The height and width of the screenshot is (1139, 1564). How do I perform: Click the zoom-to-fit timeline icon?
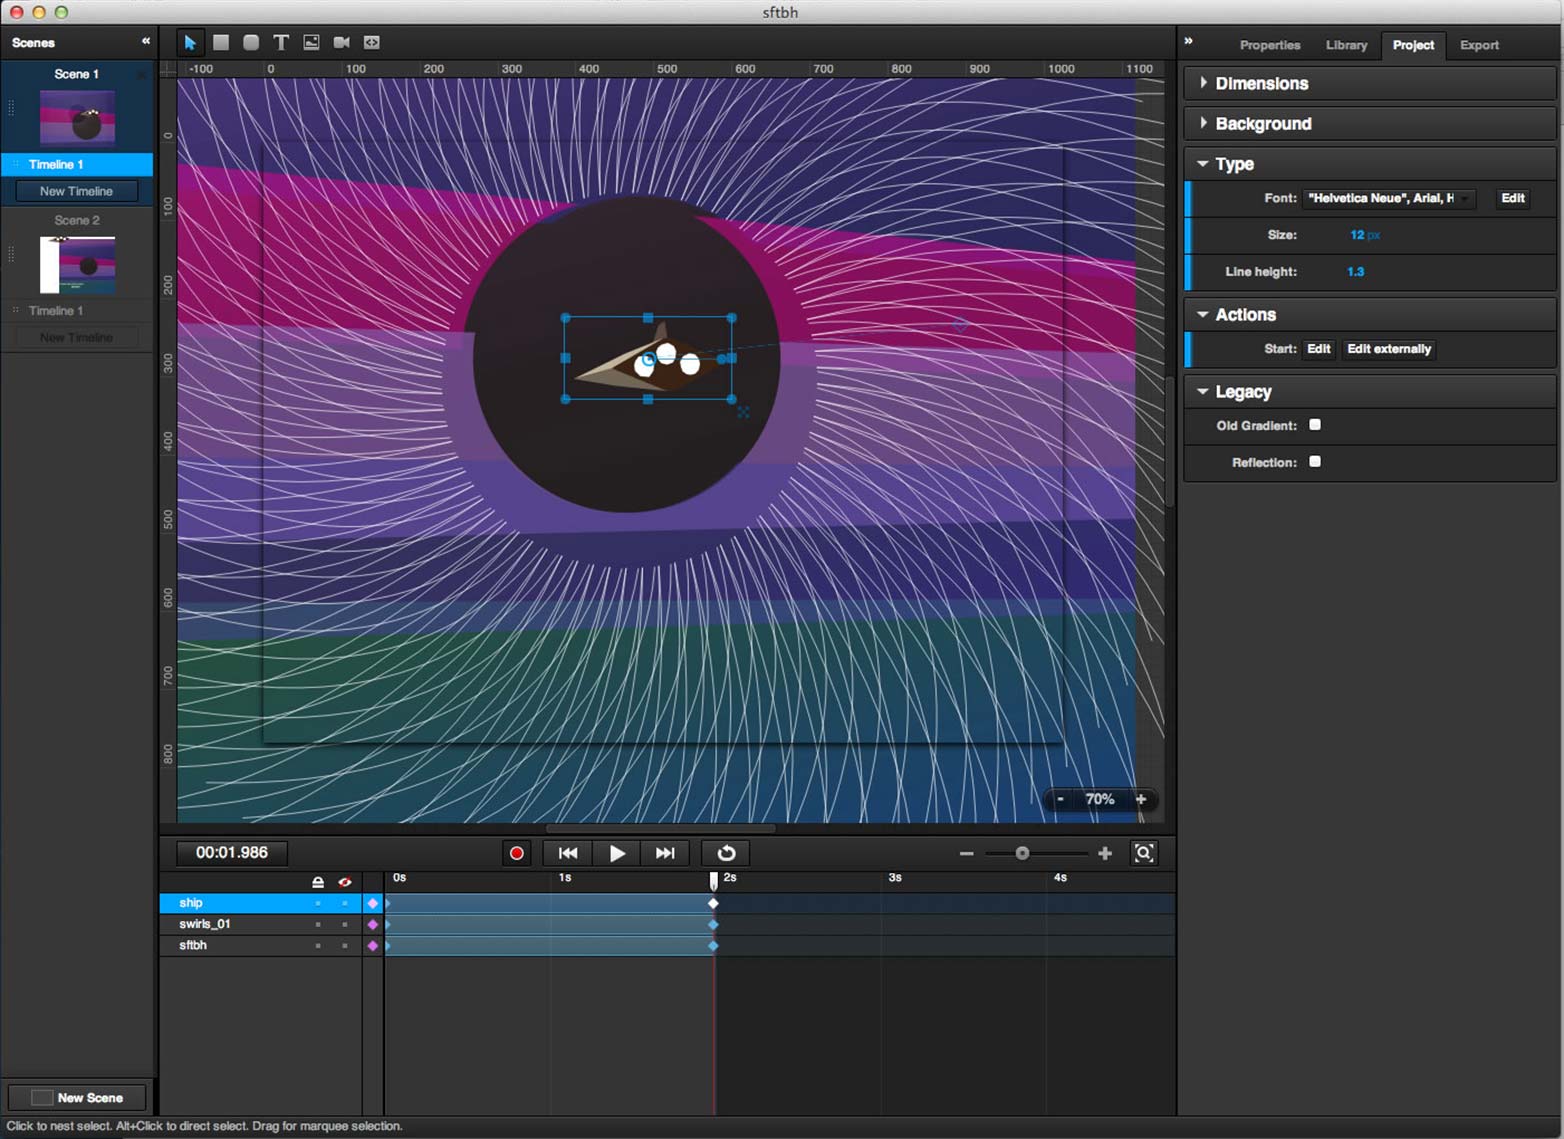1144,853
